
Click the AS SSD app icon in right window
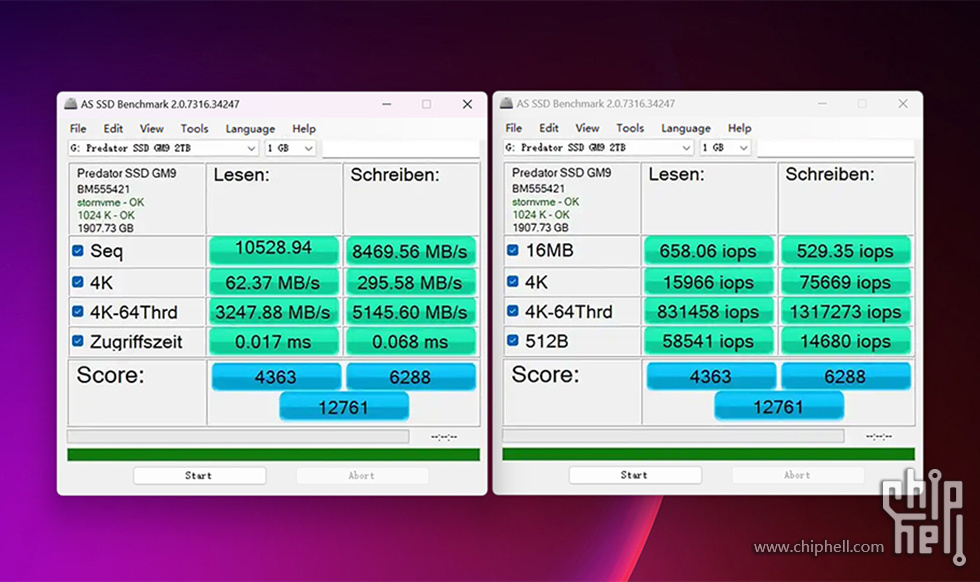click(506, 104)
